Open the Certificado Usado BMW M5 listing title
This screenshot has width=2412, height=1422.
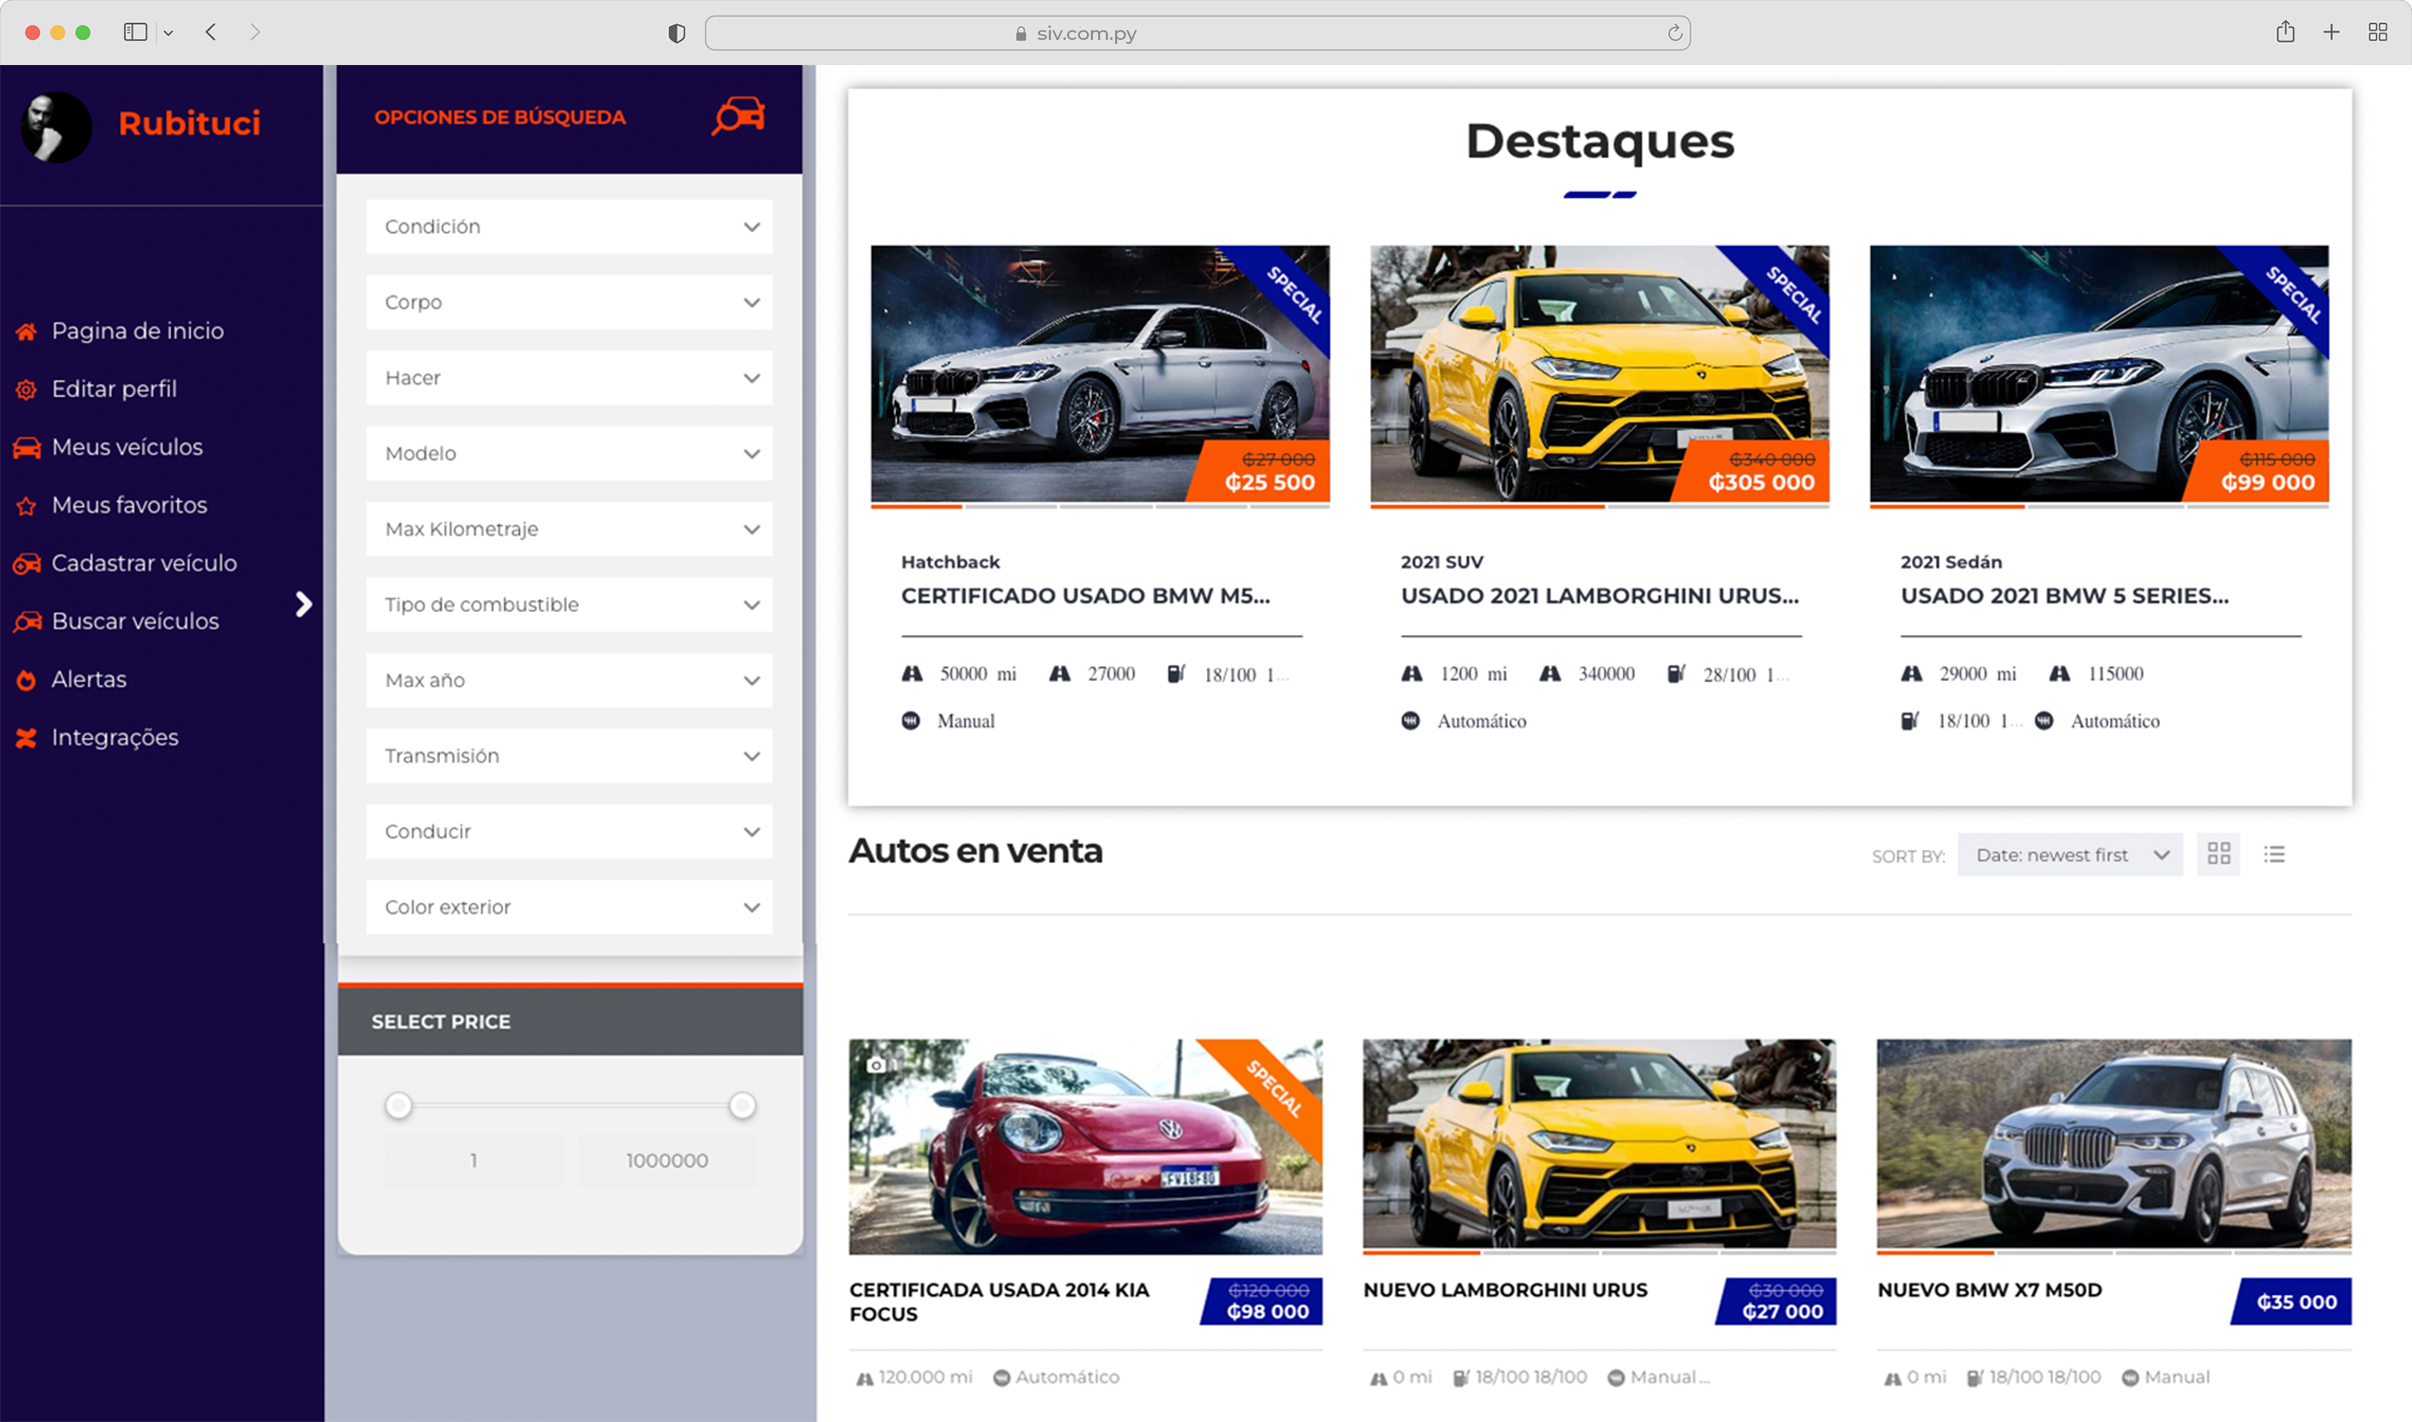tap(1085, 596)
